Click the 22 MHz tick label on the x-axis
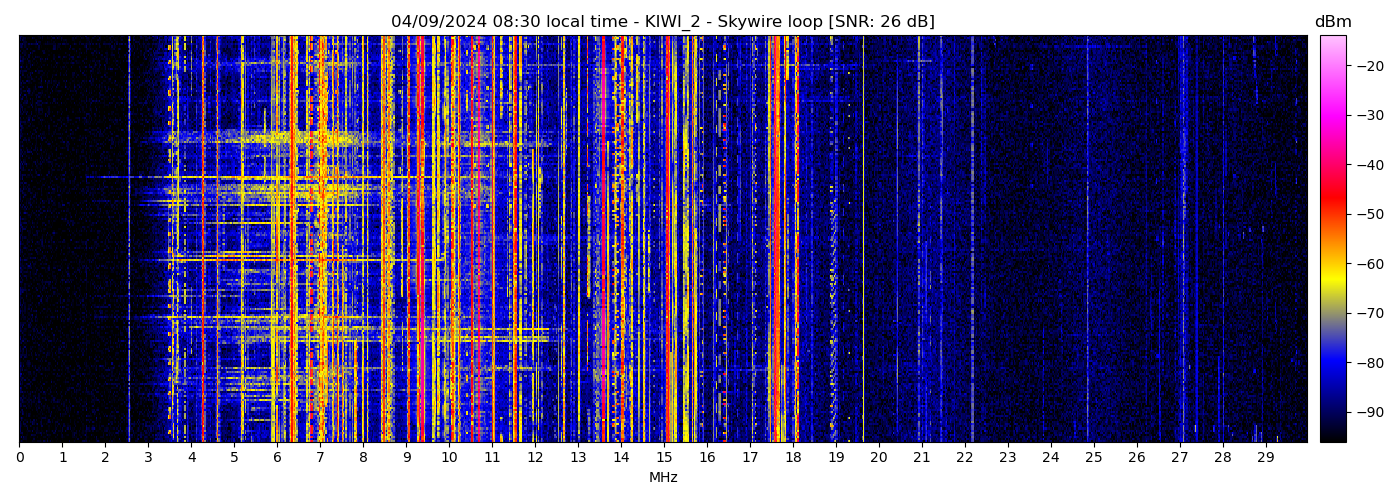This screenshot has width=1400, height=500. point(964,458)
